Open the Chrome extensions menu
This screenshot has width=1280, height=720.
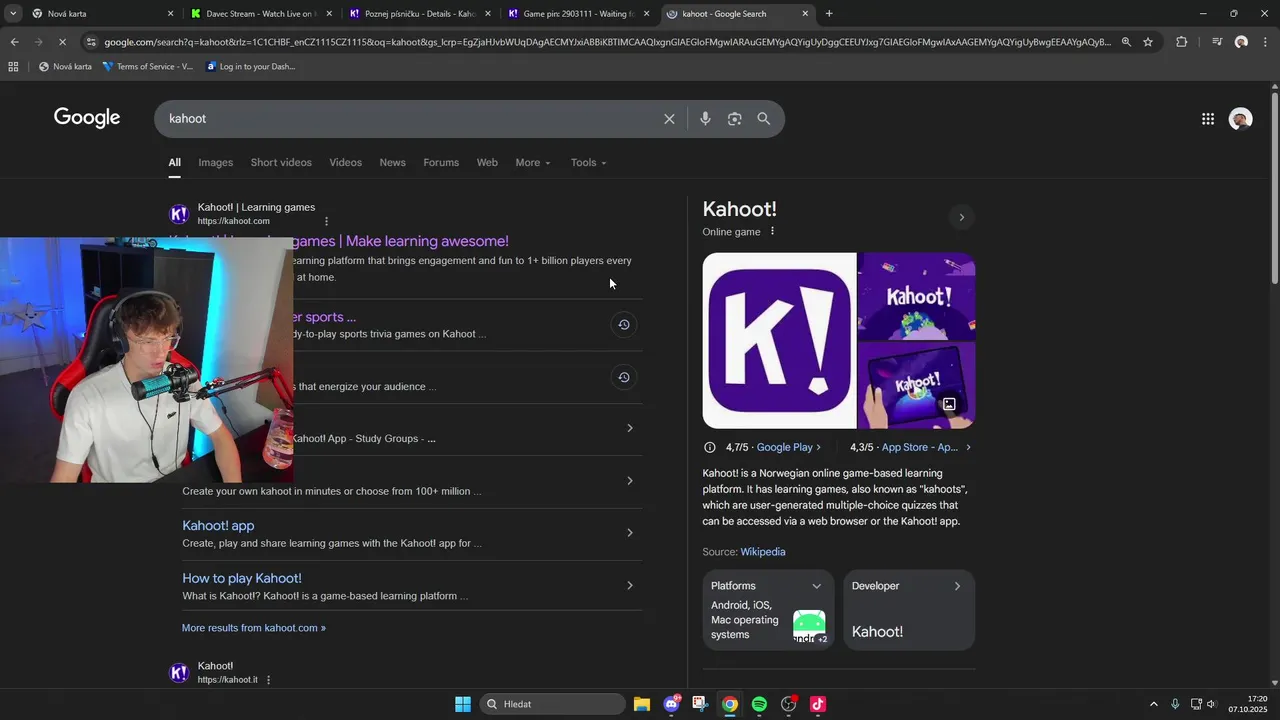[x=1182, y=42]
